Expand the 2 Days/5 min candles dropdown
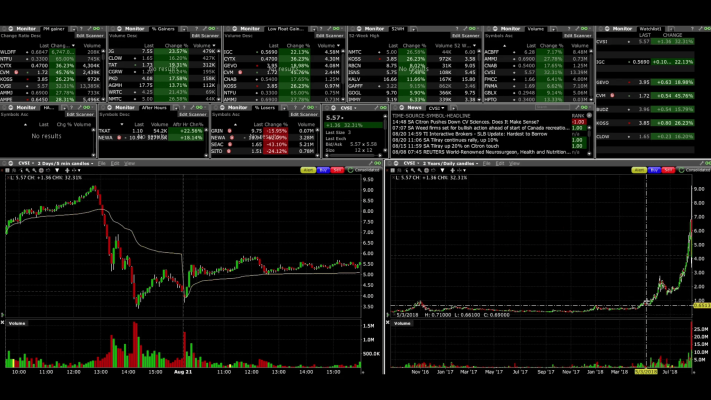This screenshot has width=711, height=400. tap(72, 162)
